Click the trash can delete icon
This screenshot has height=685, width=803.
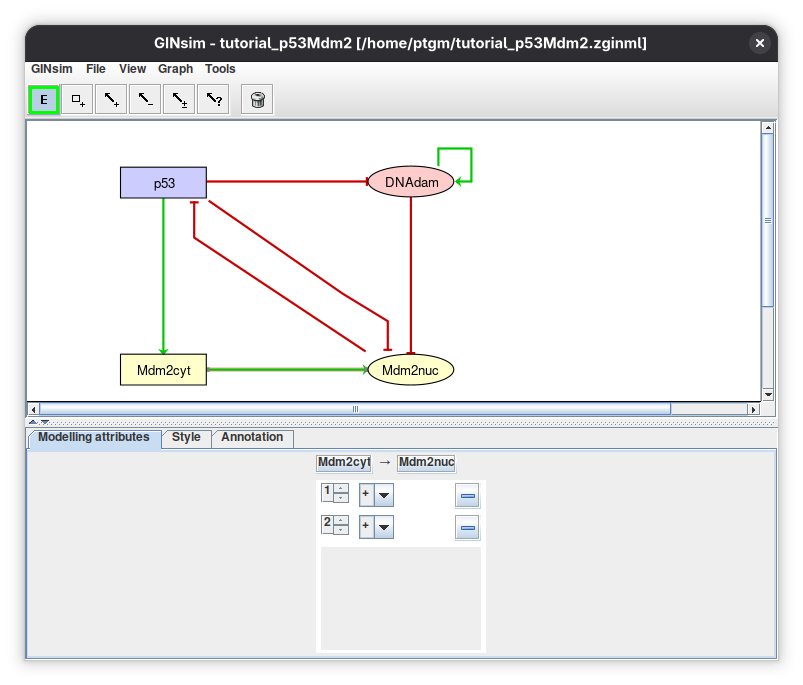click(257, 99)
